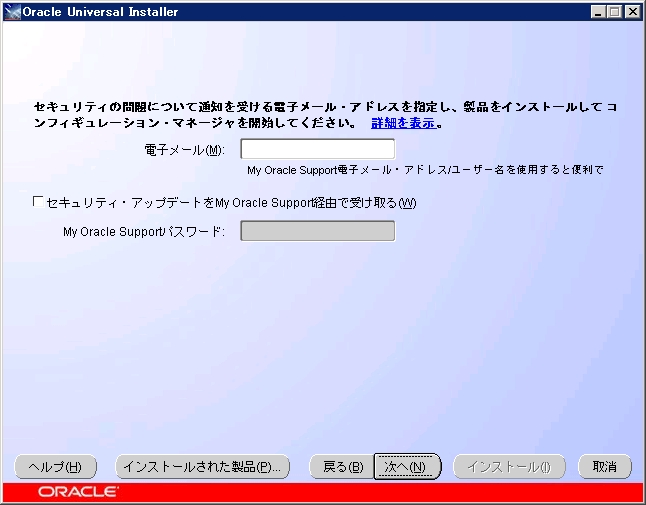
Task: Click the Oracle Universal Installer title bar text
Action: coord(100,12)
